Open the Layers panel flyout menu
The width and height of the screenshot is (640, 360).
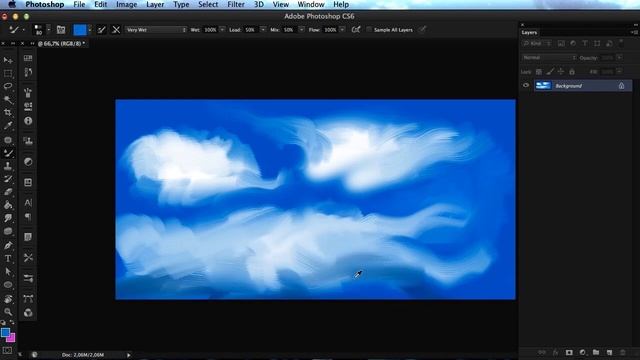634,32
